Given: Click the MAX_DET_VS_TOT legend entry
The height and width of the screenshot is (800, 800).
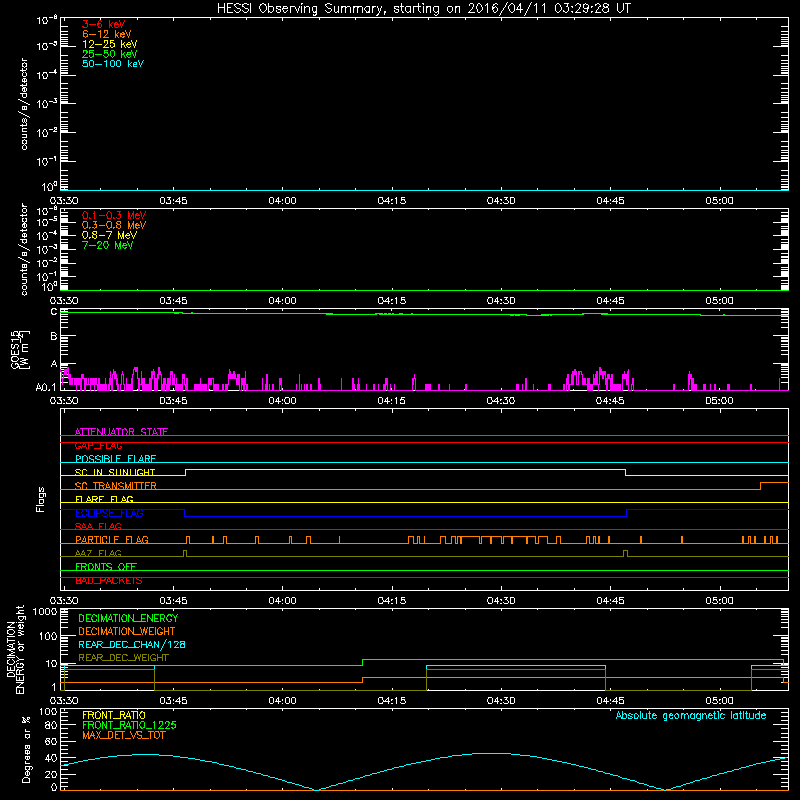Looking at the screenshot, I should [x=123, y=735].
